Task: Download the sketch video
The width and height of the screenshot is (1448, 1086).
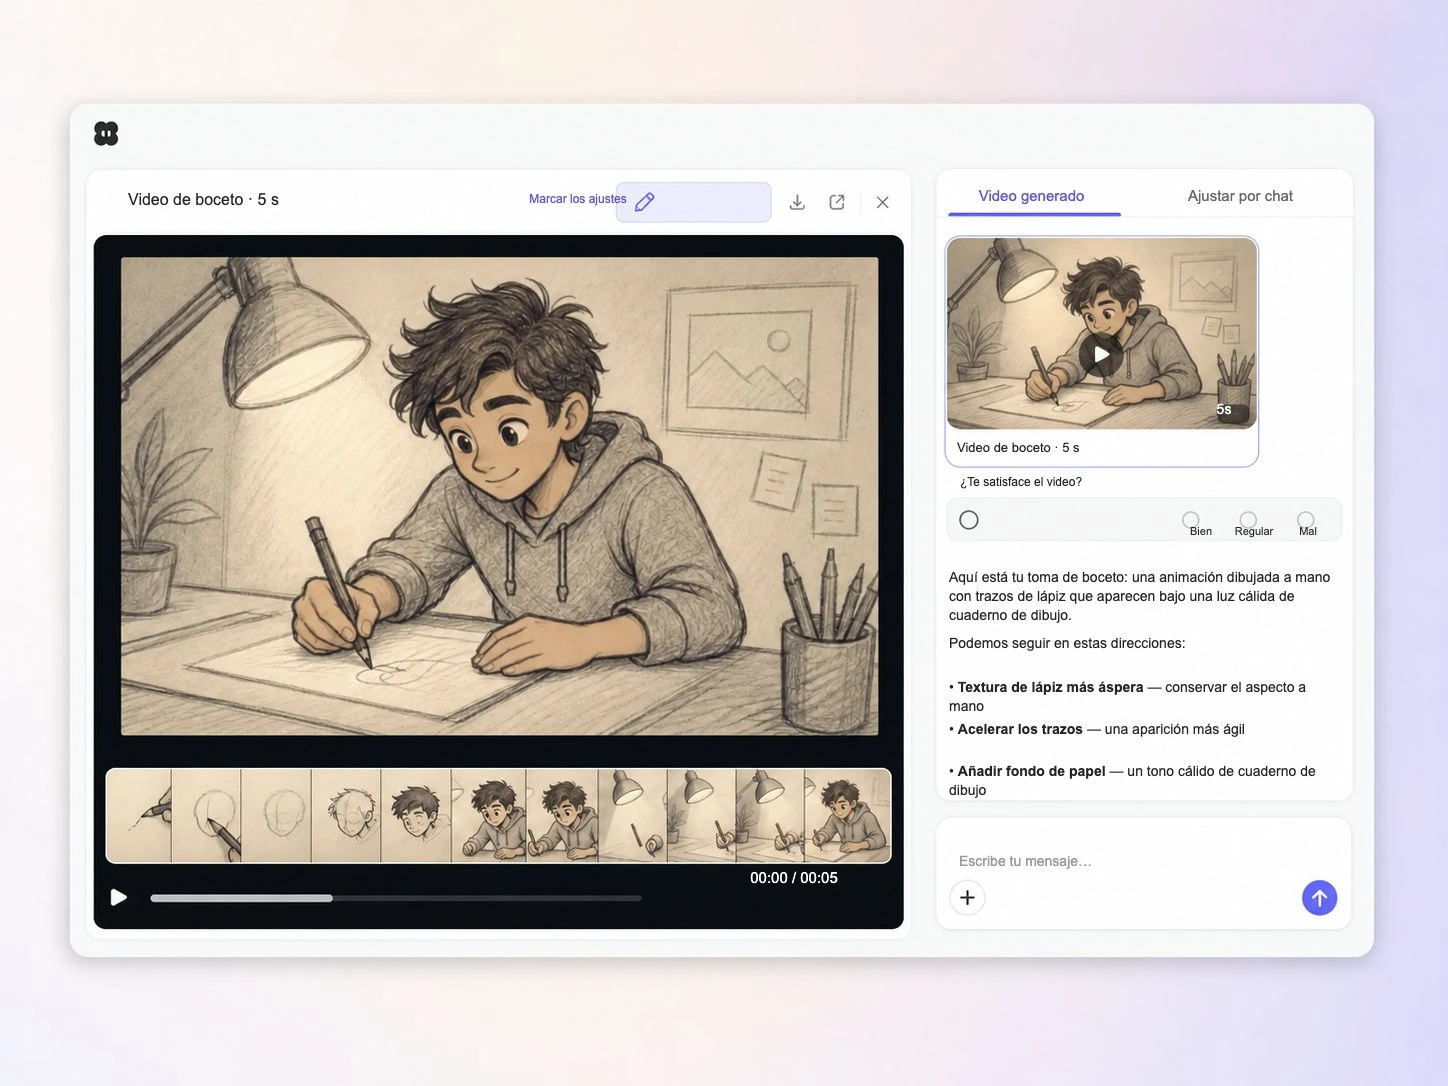Action: click(797, 202)
